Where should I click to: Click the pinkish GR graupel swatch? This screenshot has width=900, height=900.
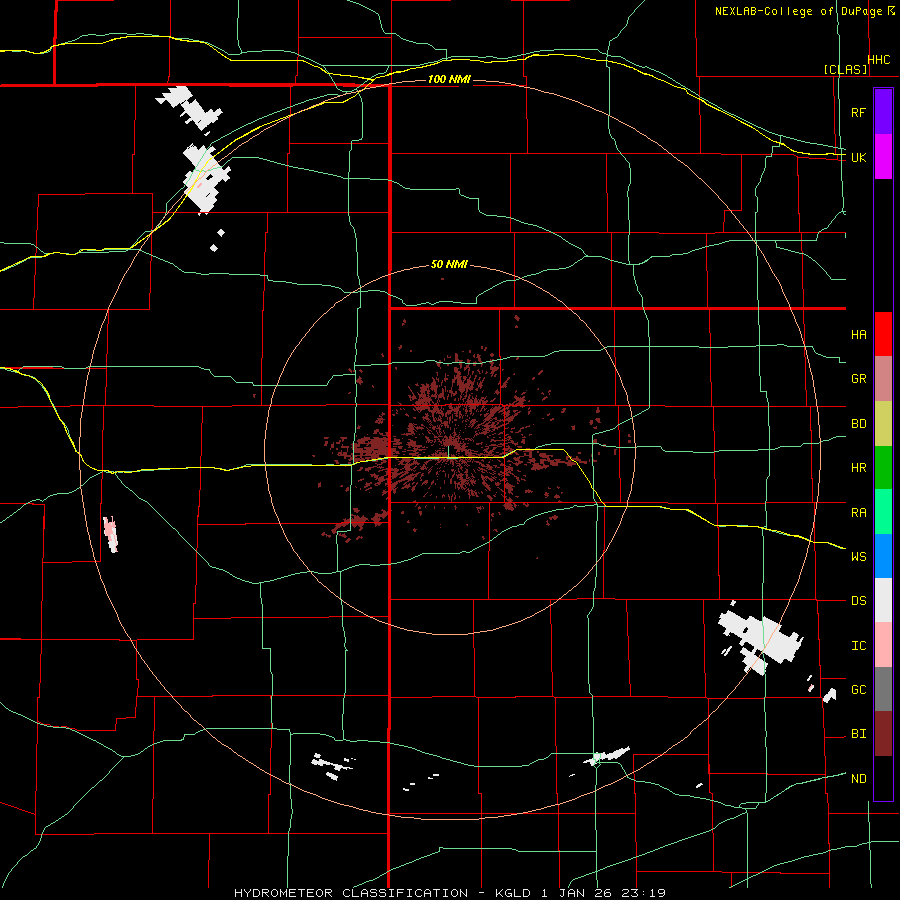[883, 379]
